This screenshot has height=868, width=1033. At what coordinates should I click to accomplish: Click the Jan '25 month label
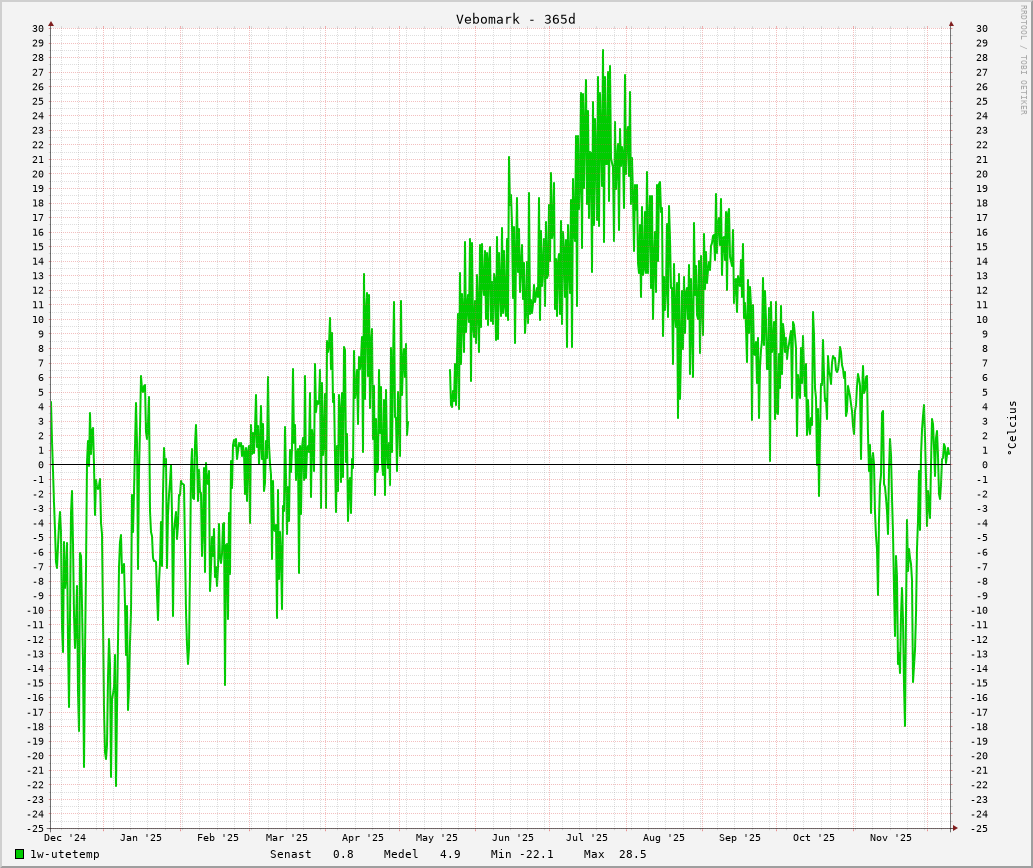click(x=141, y=838)
